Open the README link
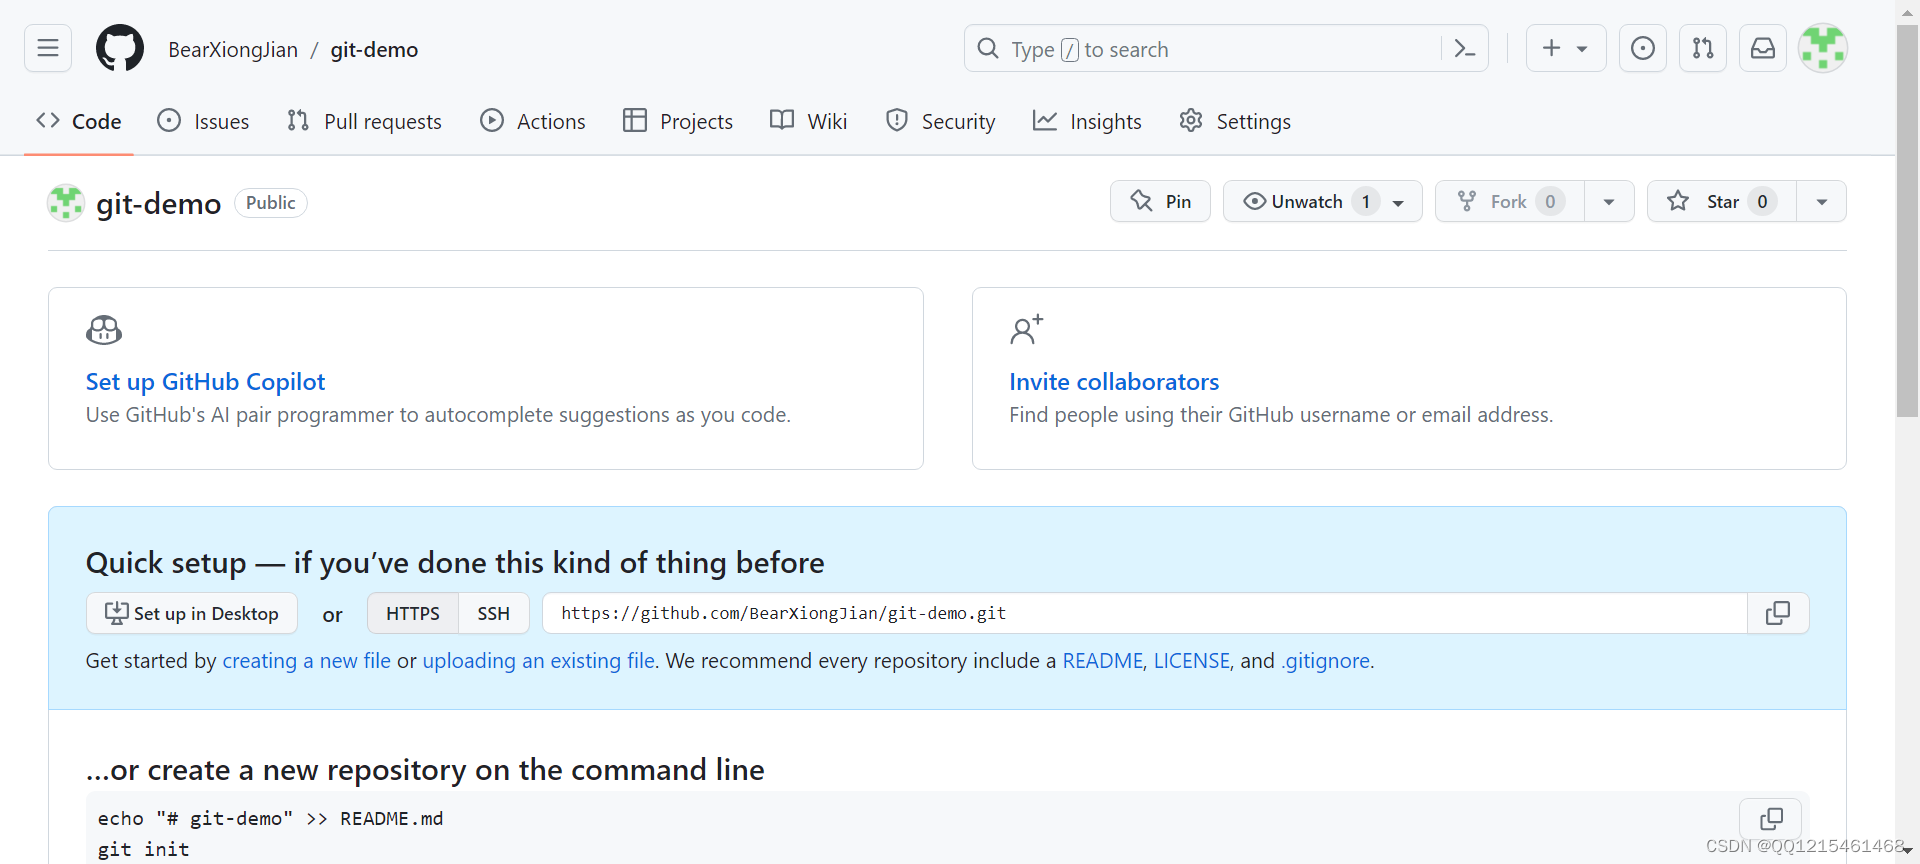This screenshot has height=864, width=1920. pyautogui.click(x=1102, y=661)
